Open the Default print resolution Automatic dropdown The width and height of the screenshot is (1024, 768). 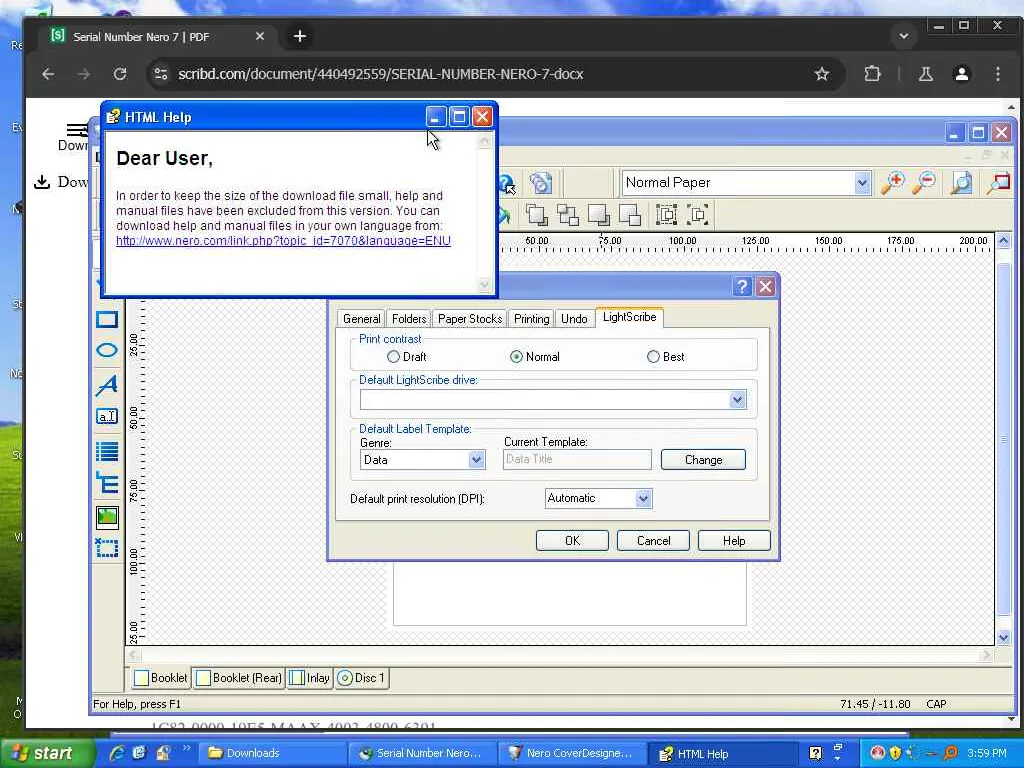[643, 499]
